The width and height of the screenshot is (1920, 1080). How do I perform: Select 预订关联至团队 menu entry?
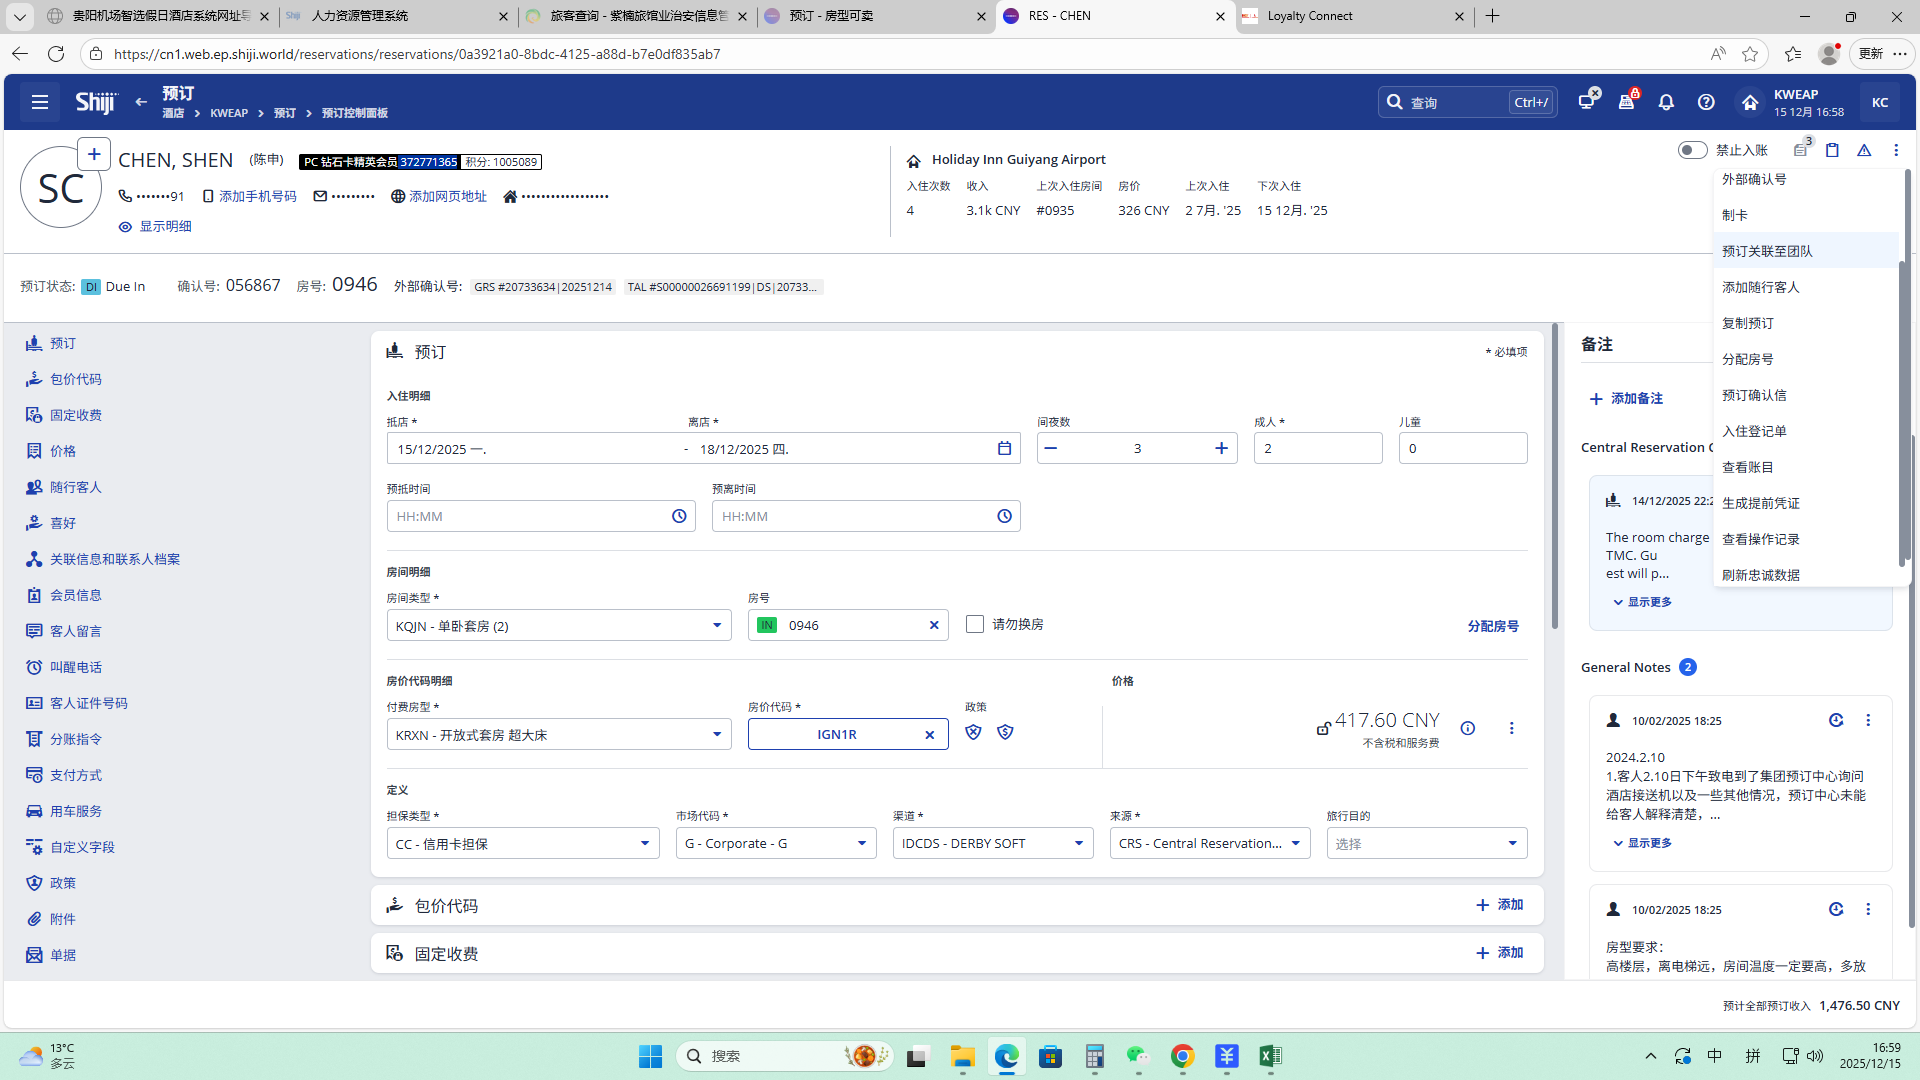(1767, 251)
